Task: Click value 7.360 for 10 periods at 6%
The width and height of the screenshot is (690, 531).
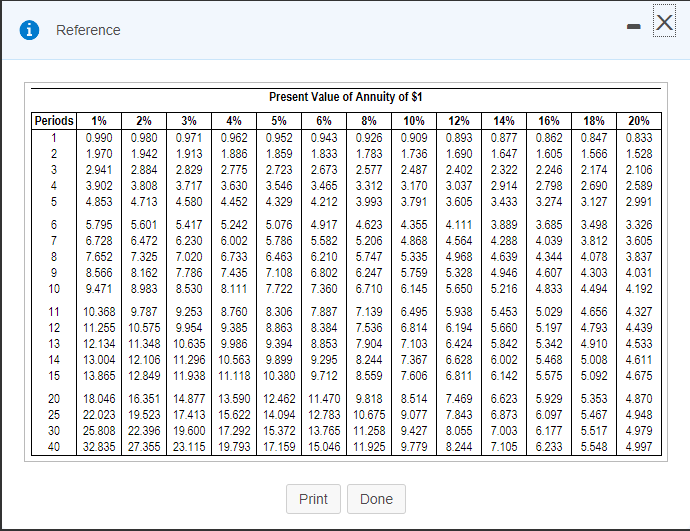Action: (x=324, y=289)
